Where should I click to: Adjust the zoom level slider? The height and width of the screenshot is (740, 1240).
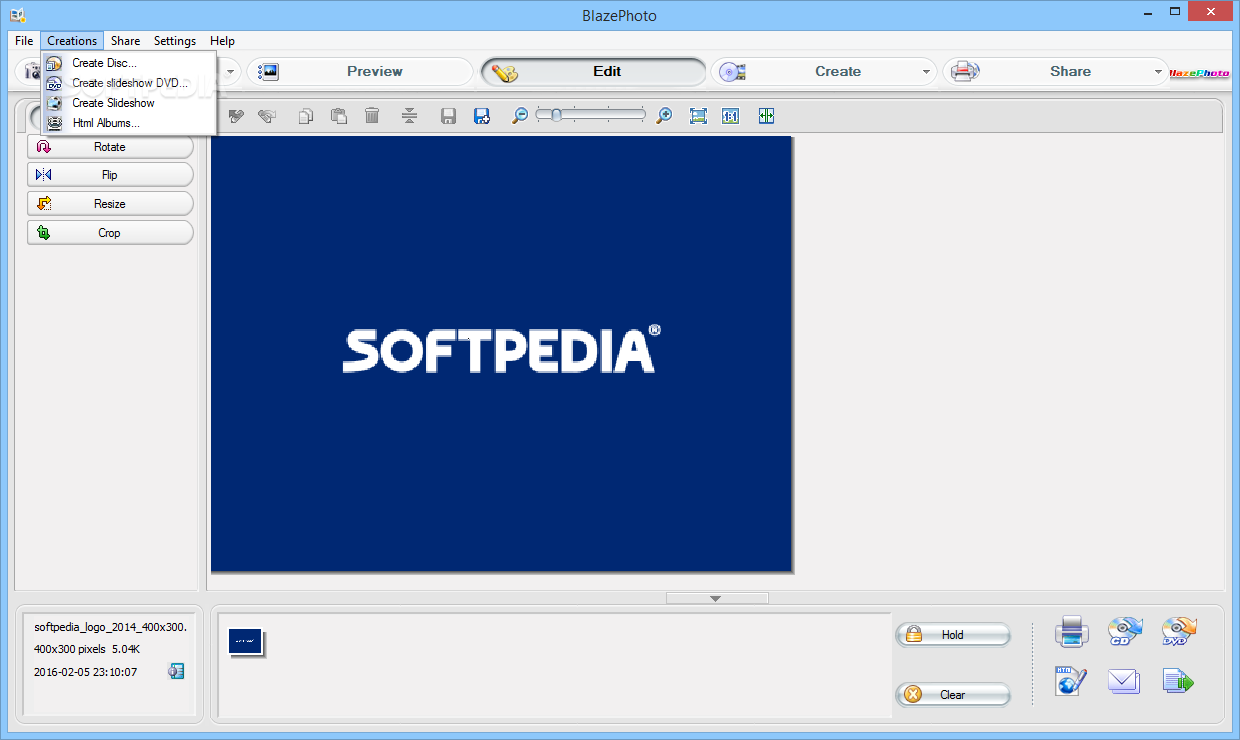coord(591,115)
